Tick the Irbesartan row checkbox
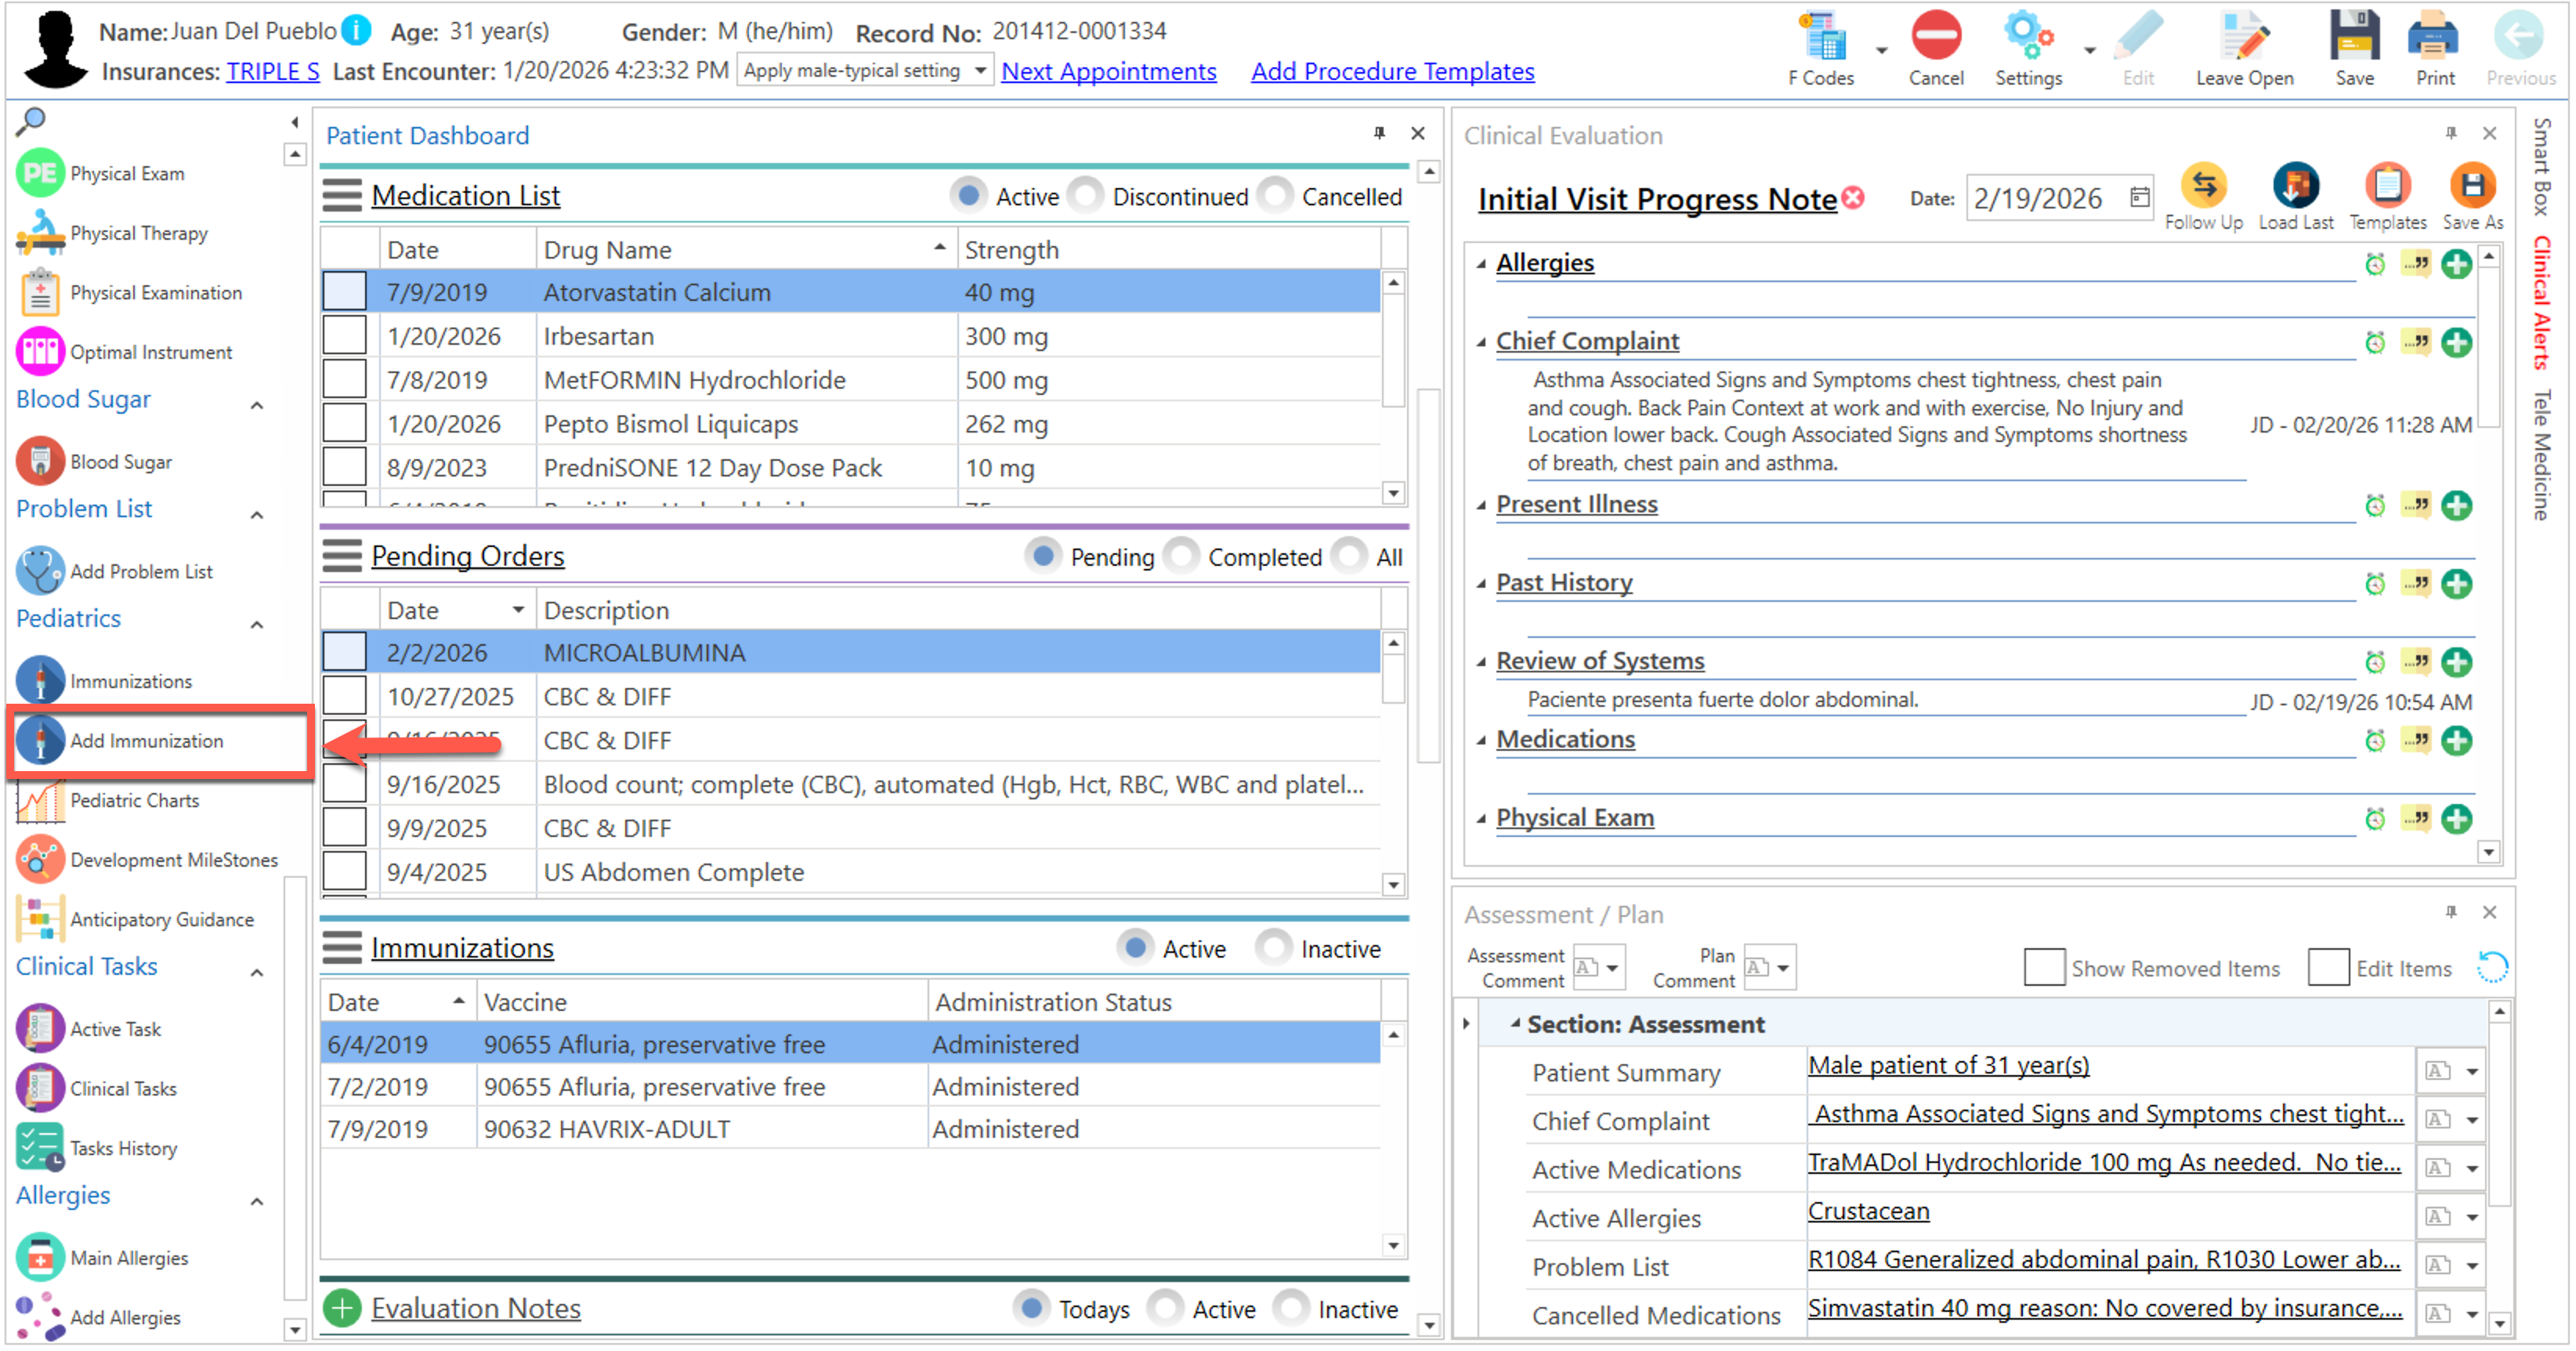 344,336
